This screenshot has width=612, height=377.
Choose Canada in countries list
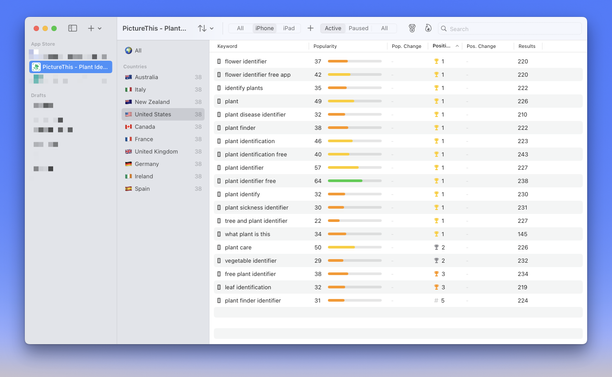click(163, 127)
